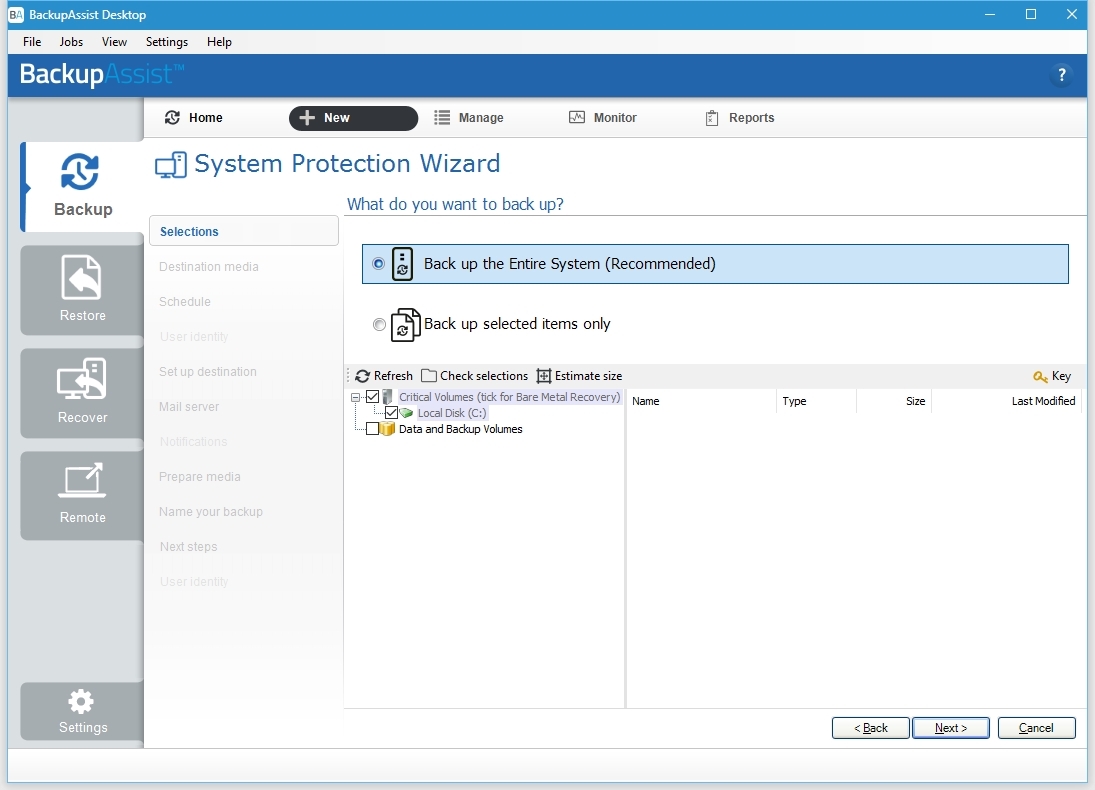Click the help question mark icon

[1061, 75]
